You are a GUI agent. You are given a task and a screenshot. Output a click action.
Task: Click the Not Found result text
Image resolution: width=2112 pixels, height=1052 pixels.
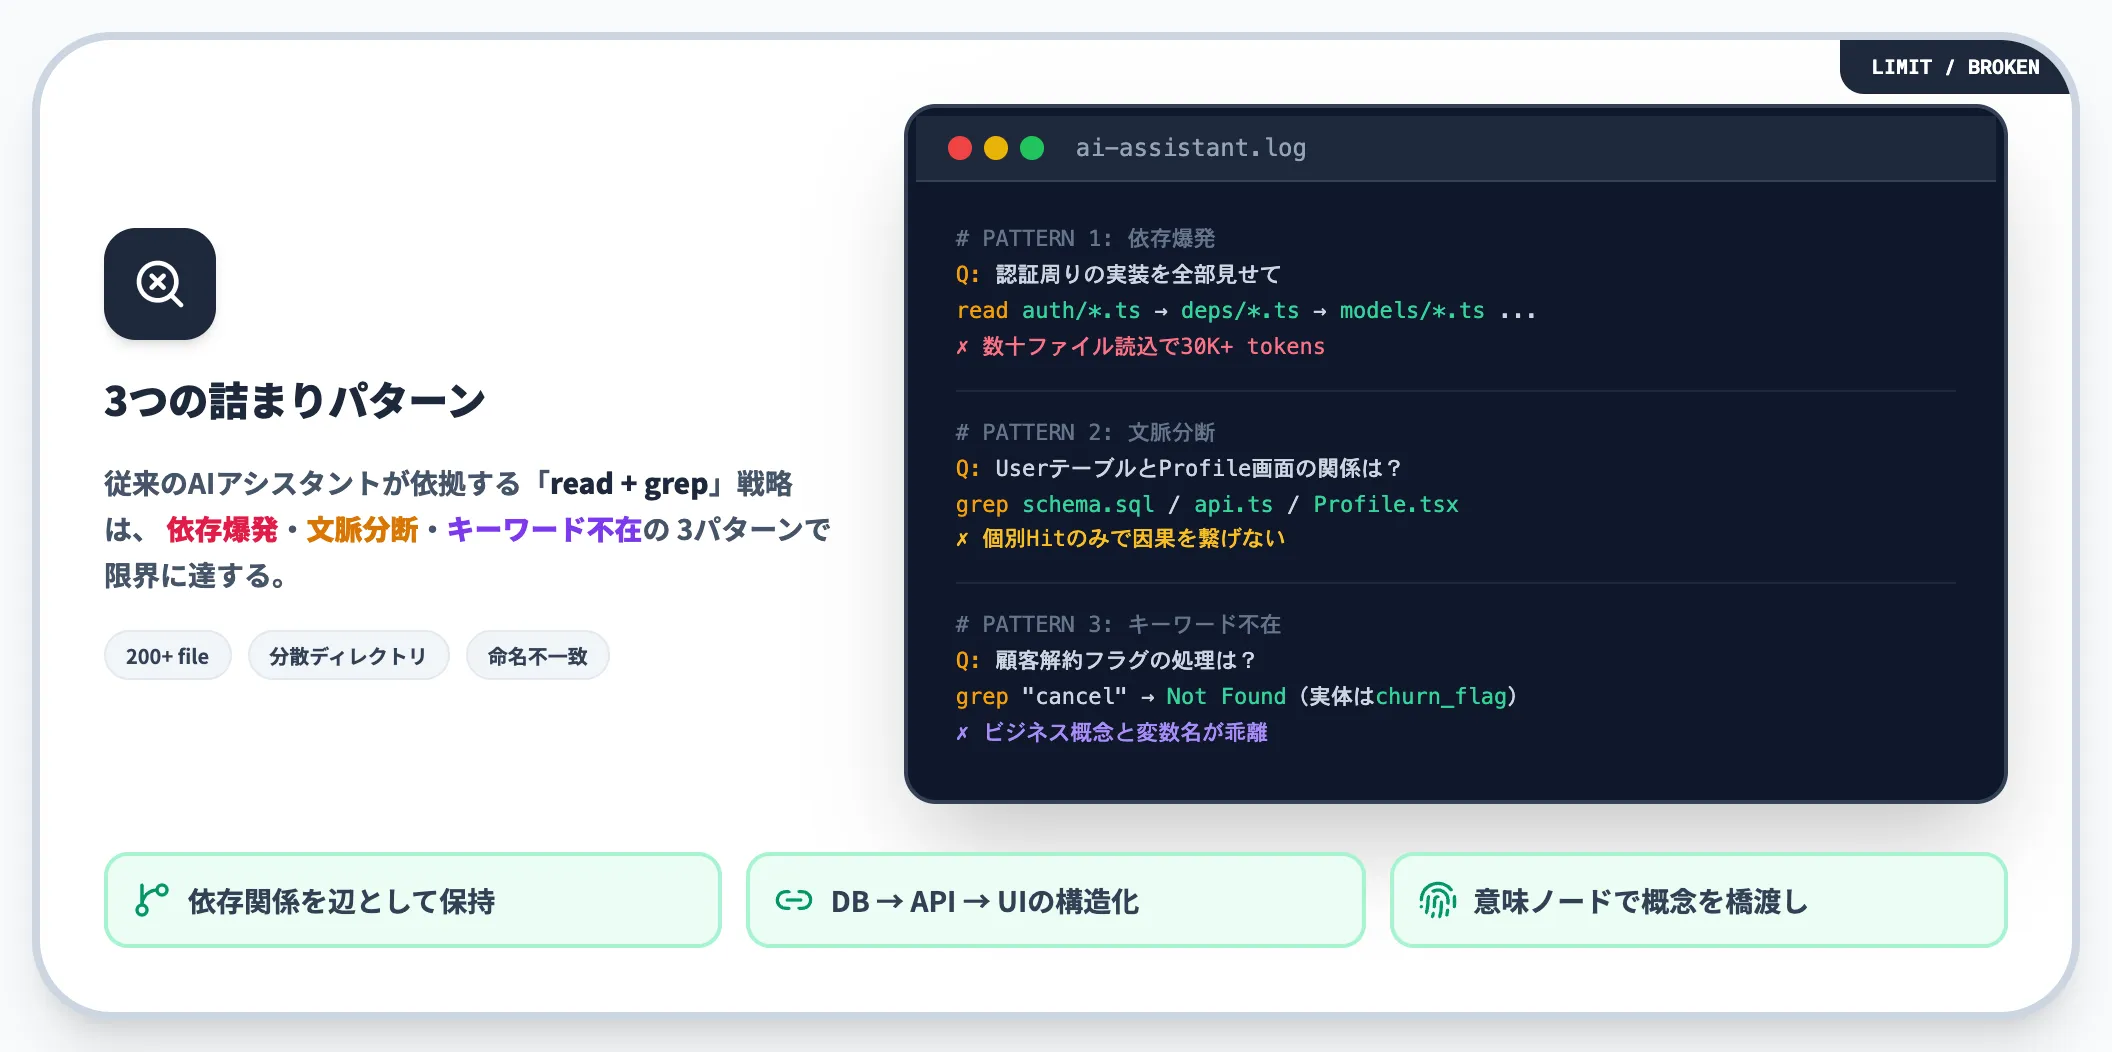[x=1225, y=696]
